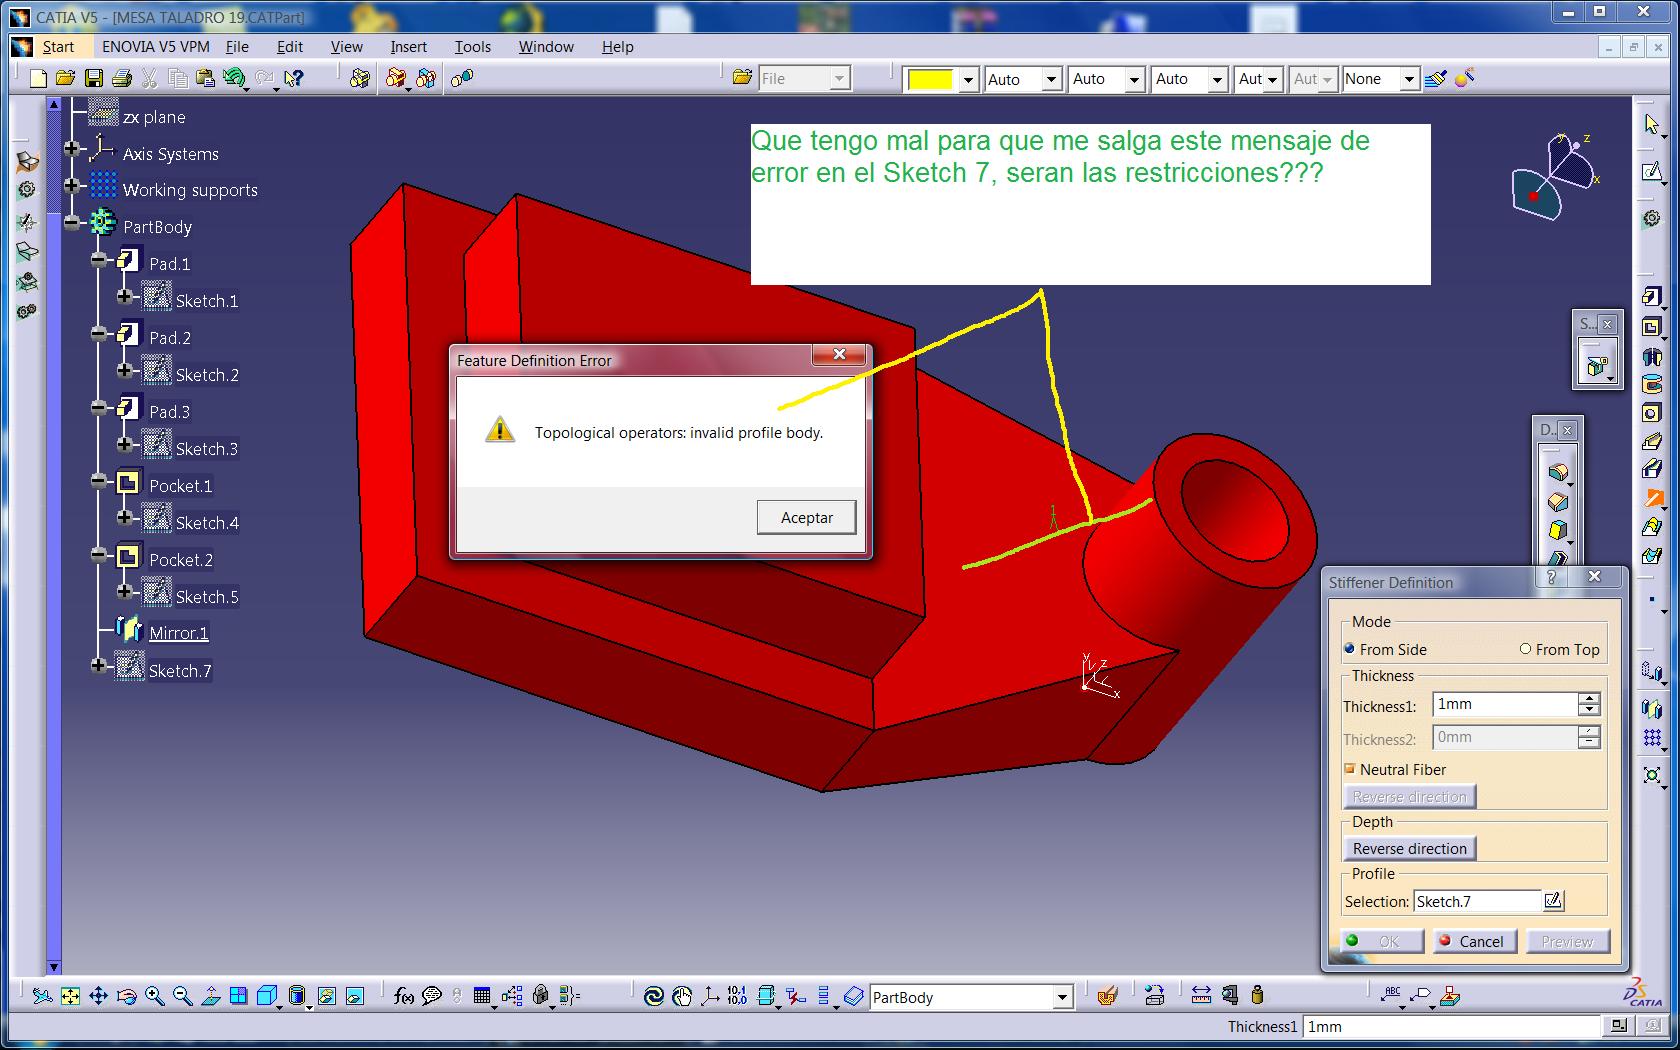Click the sketch edit icon beside Selection field
Screen dimensions: 1680x1050
(x=1553, y=901)
